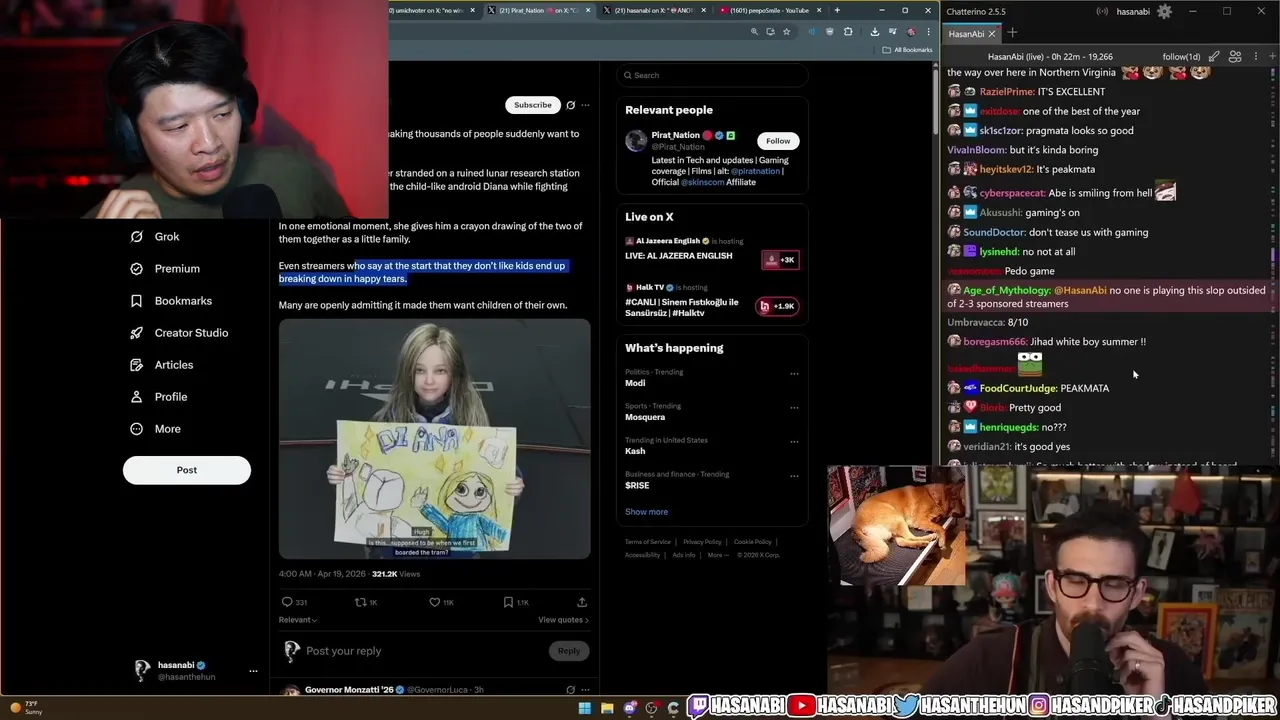Viewport: 1280px width, 720px height.
Task: Open a new browser tab
Action: tap(838, 10)
